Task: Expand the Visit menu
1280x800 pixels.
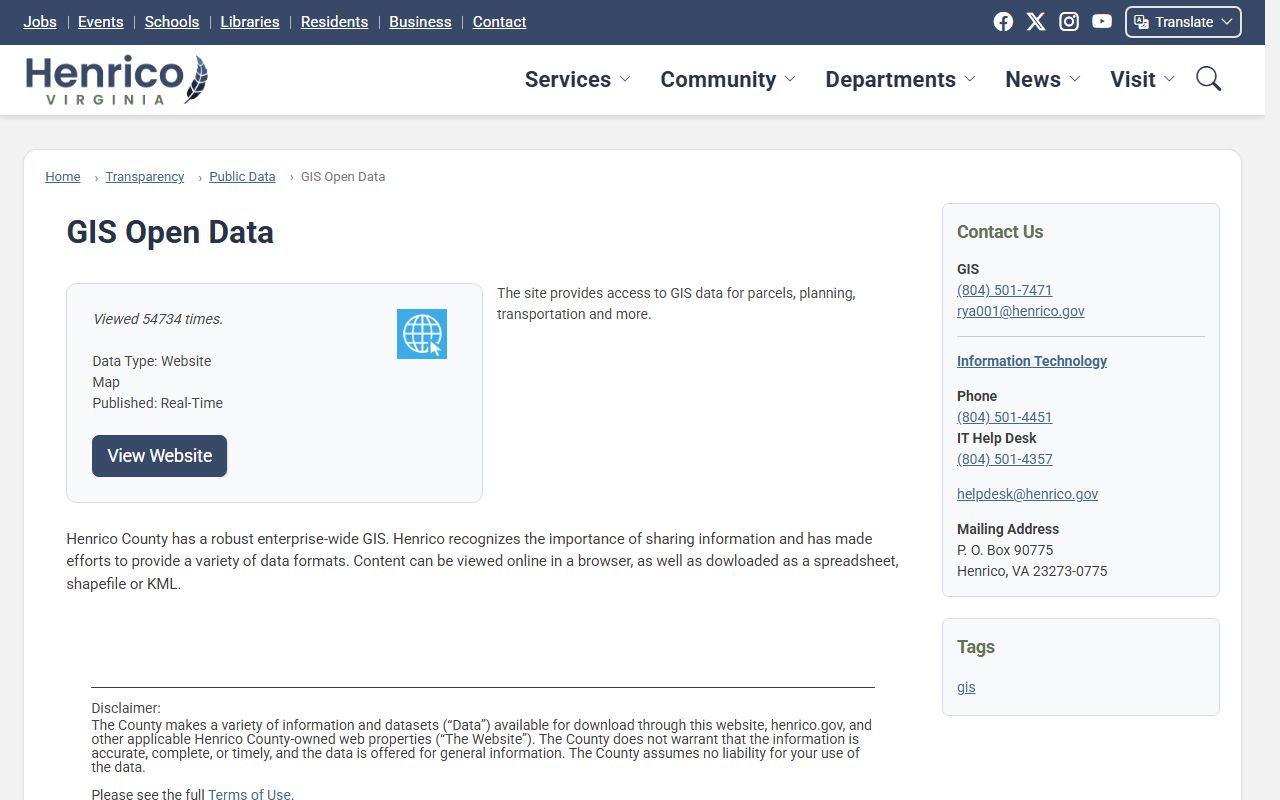Action: coord(1142,79)
